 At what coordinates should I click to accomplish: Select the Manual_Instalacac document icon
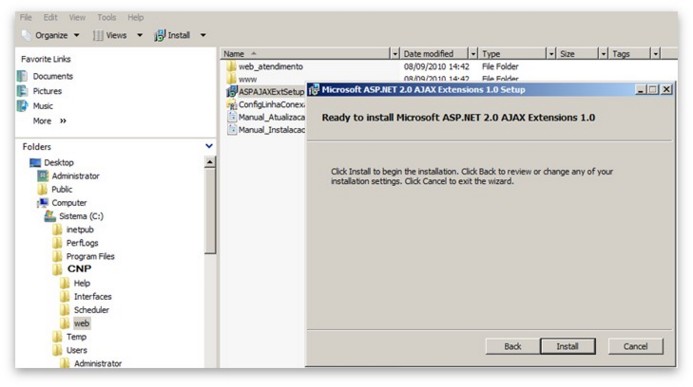[x=232, y=130]
